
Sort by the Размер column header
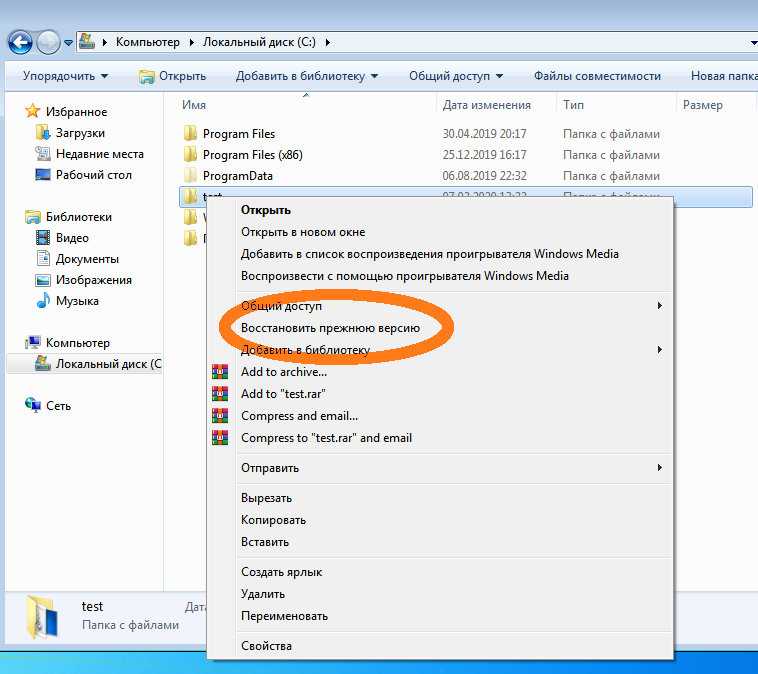click(702, 105)
